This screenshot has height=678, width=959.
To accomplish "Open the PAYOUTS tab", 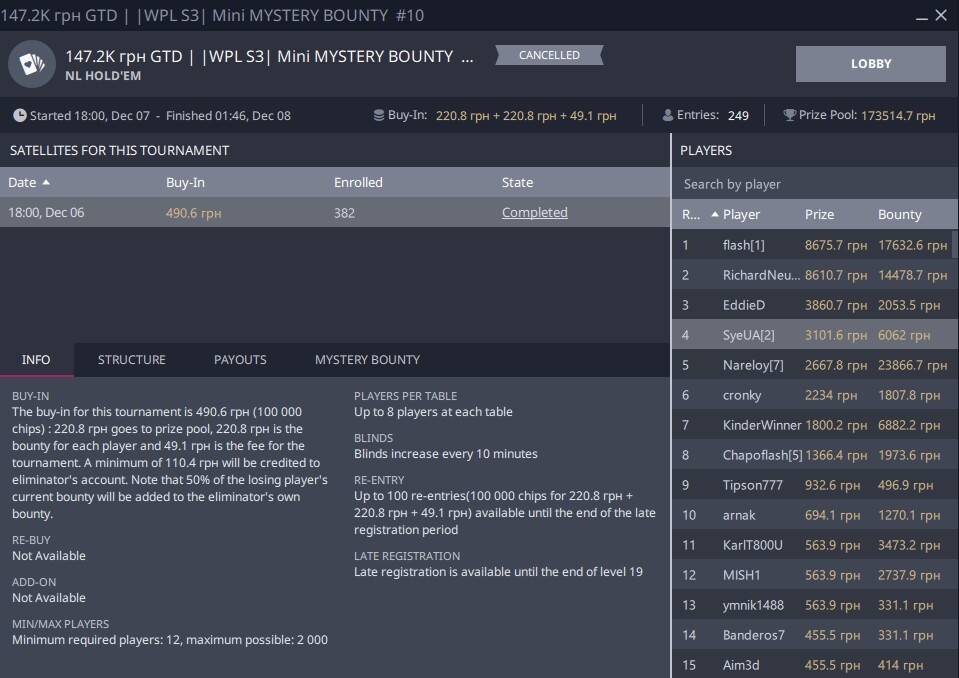I will click(240, 360).
